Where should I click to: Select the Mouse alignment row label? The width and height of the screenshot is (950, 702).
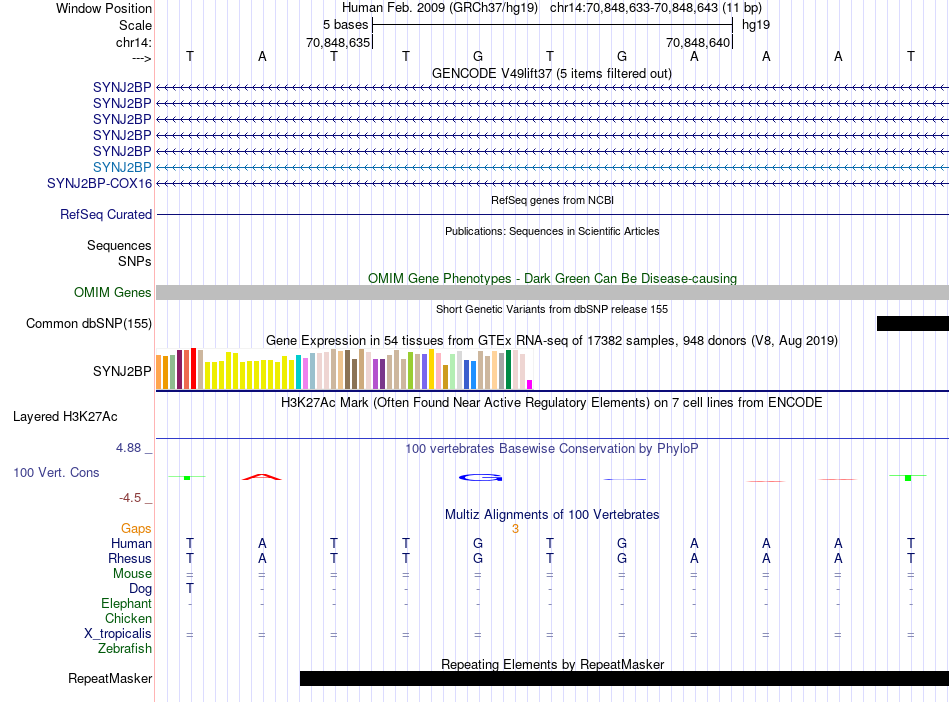(x=132, y=574)
